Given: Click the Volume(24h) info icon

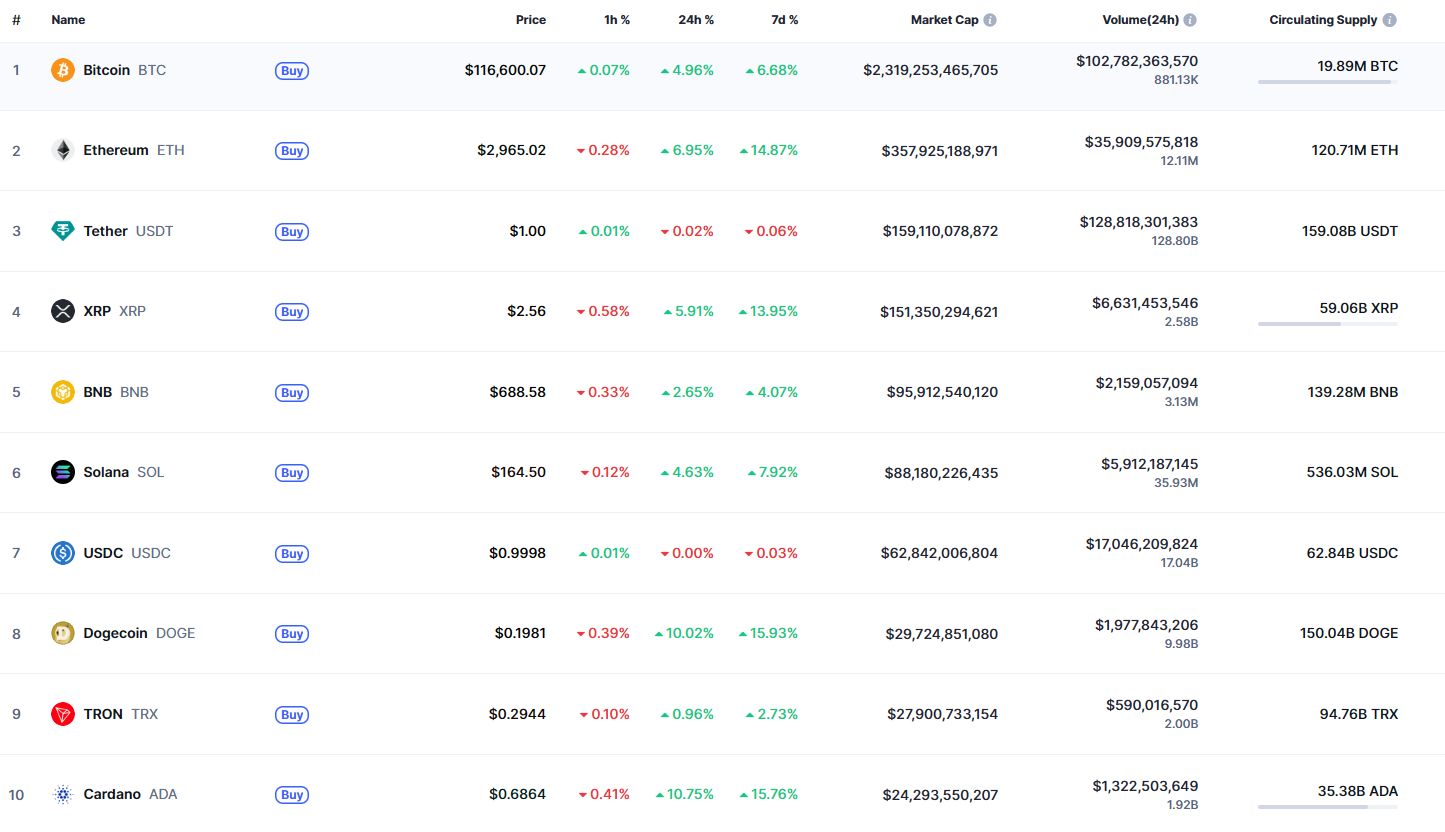Looking at the screenshot, I should (1190, 20).
